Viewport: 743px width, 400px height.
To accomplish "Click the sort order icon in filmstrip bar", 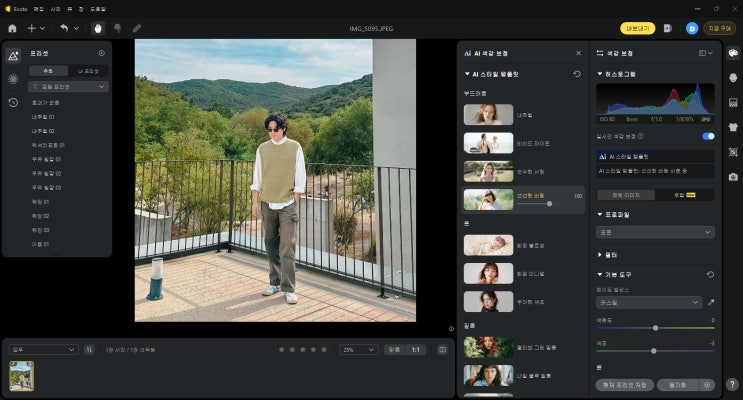I will [89, 350].
